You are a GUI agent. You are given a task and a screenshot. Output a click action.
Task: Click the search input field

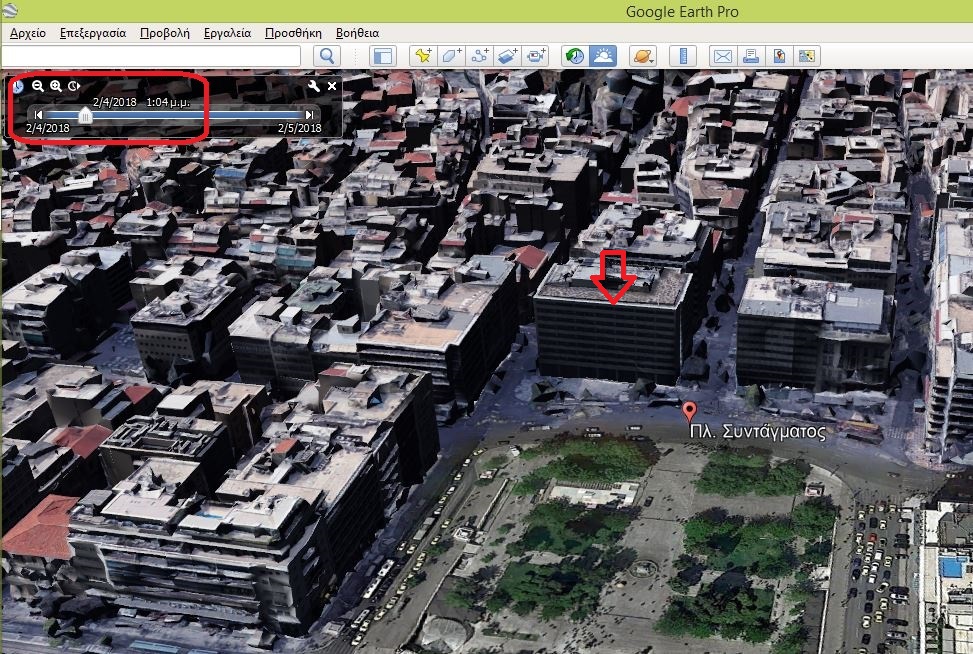(x=151, y=56)
